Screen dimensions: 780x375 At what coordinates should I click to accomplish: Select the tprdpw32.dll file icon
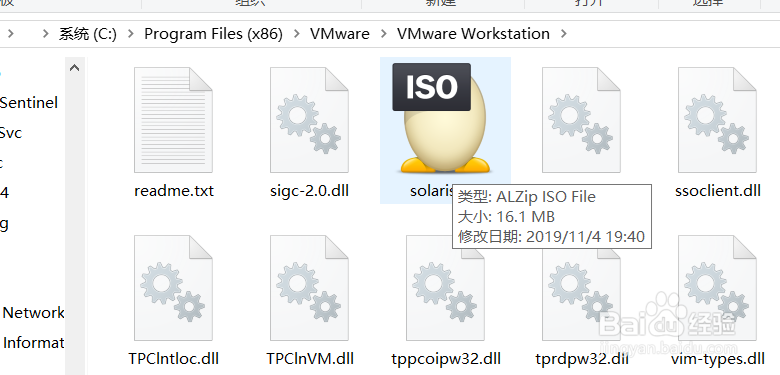click(x=581, y=288)
